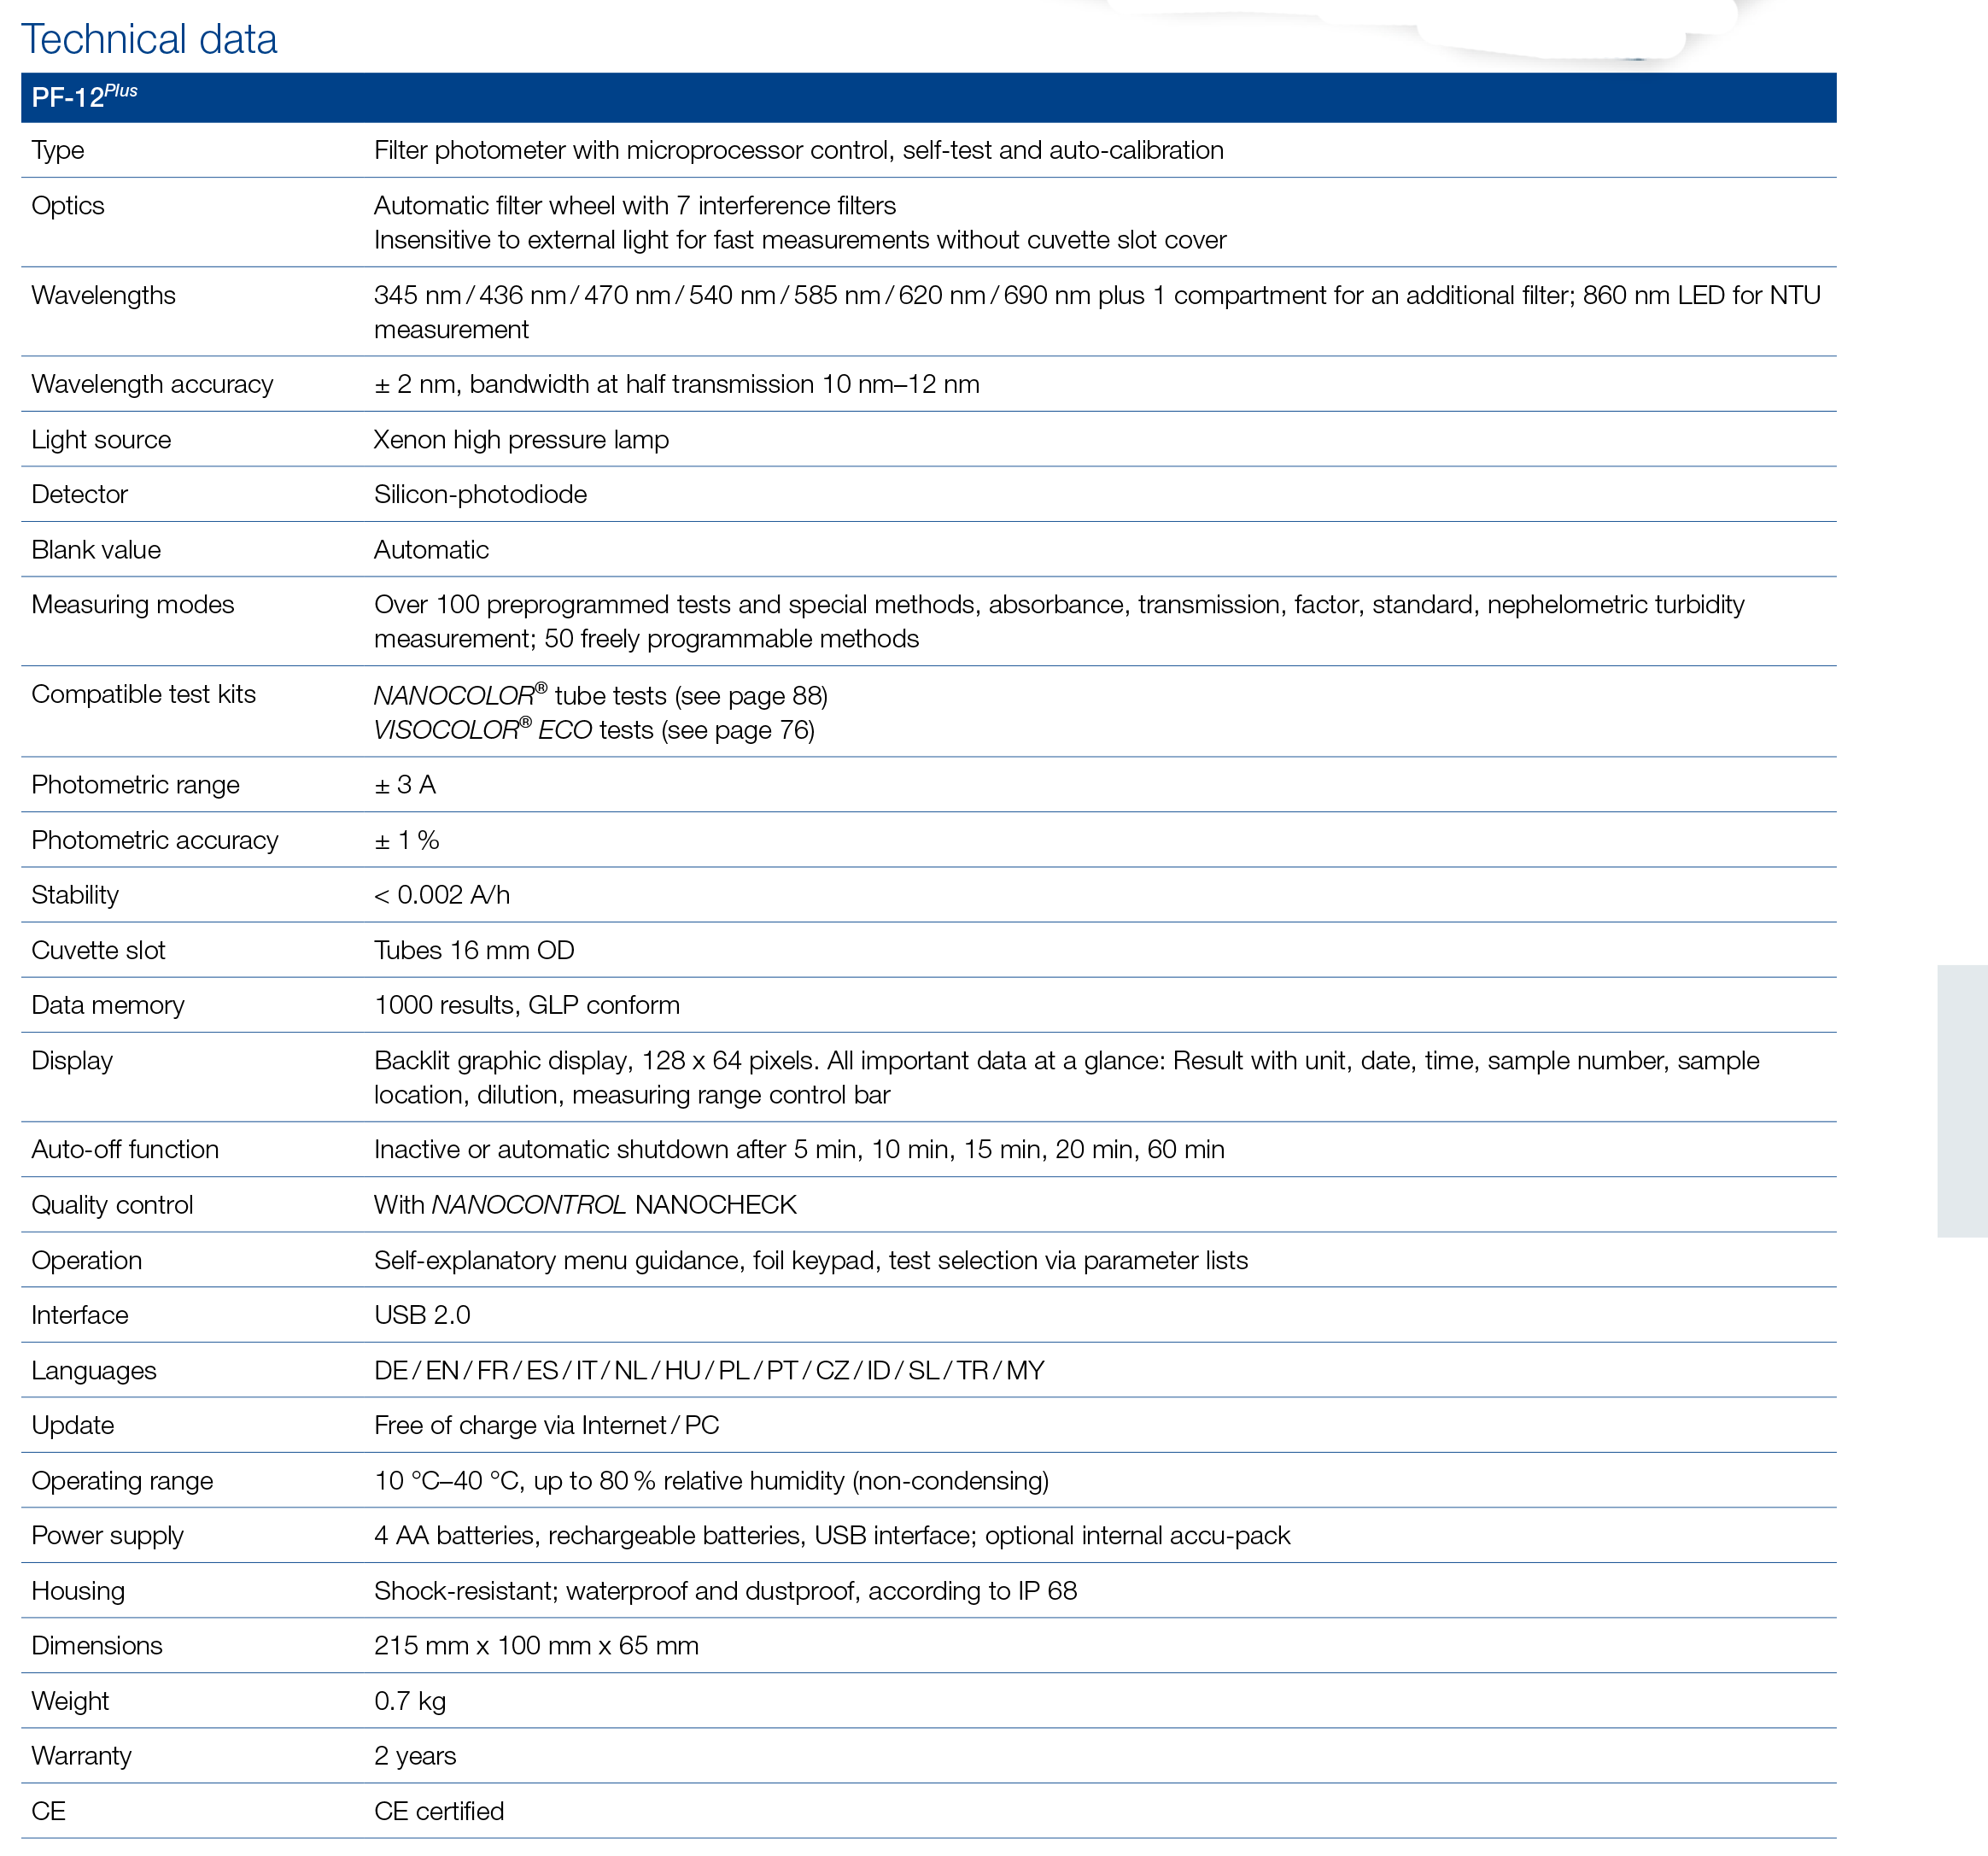Image resolution: width=1988 pixels, height=1856 pixels.
Task: Click the 'Stability' row label
Action: [75, 895]
